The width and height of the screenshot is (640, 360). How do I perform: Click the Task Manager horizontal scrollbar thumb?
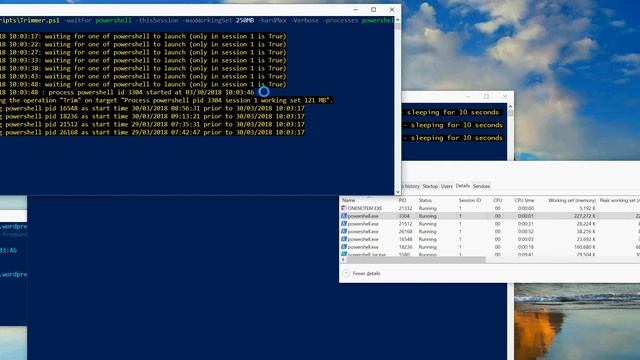point(416,260)
